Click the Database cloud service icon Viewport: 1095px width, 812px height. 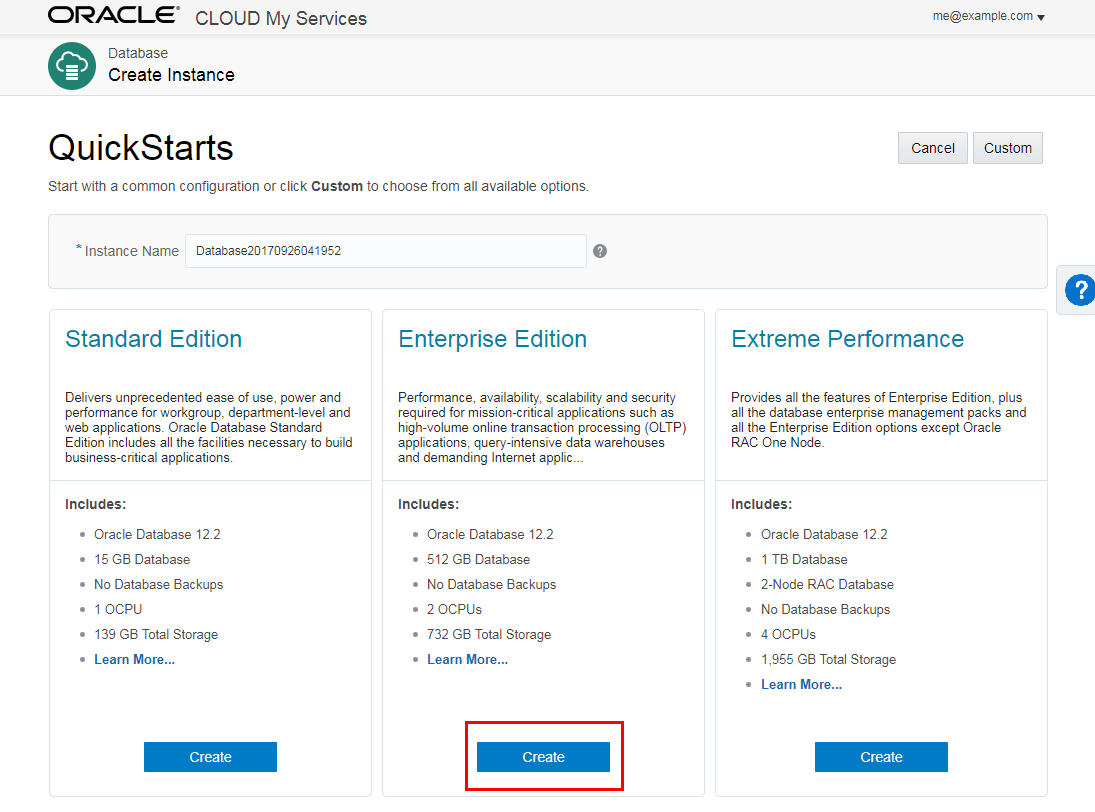[x=72, y=66]
